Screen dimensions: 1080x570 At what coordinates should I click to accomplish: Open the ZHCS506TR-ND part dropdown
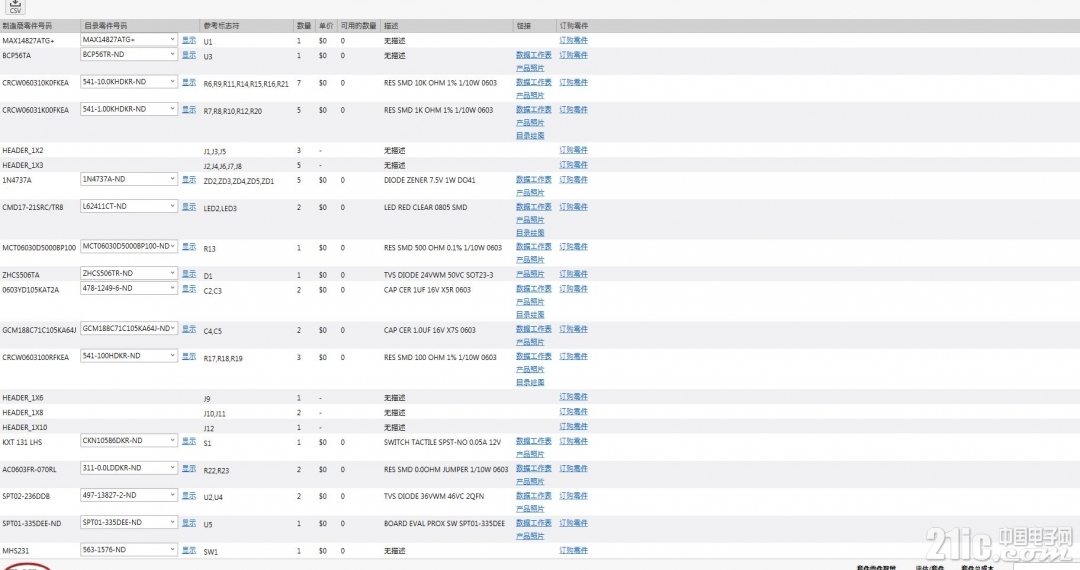coord(129,273)
